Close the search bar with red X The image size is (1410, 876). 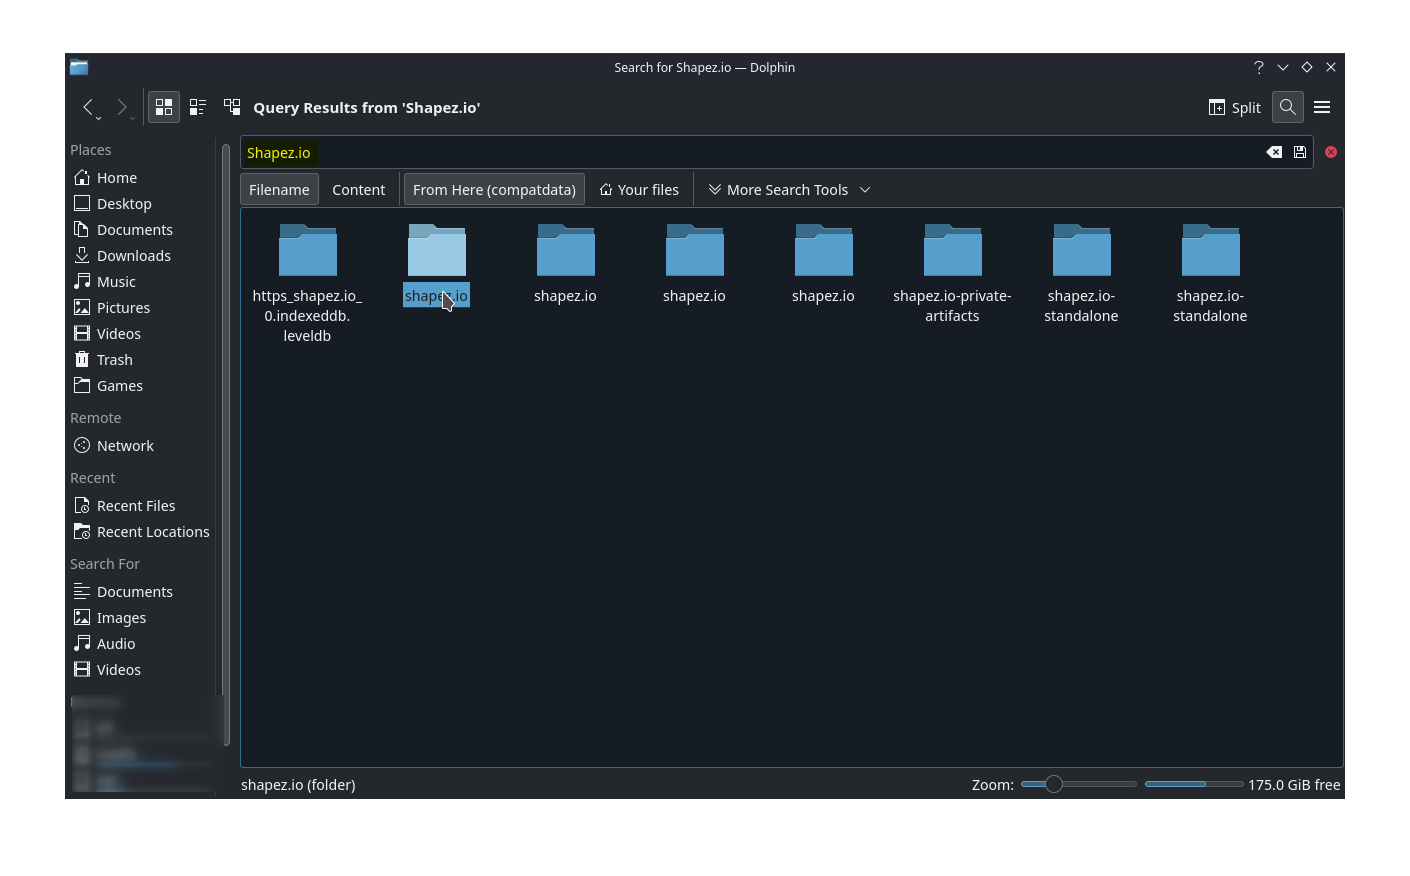click(1331, 152)
